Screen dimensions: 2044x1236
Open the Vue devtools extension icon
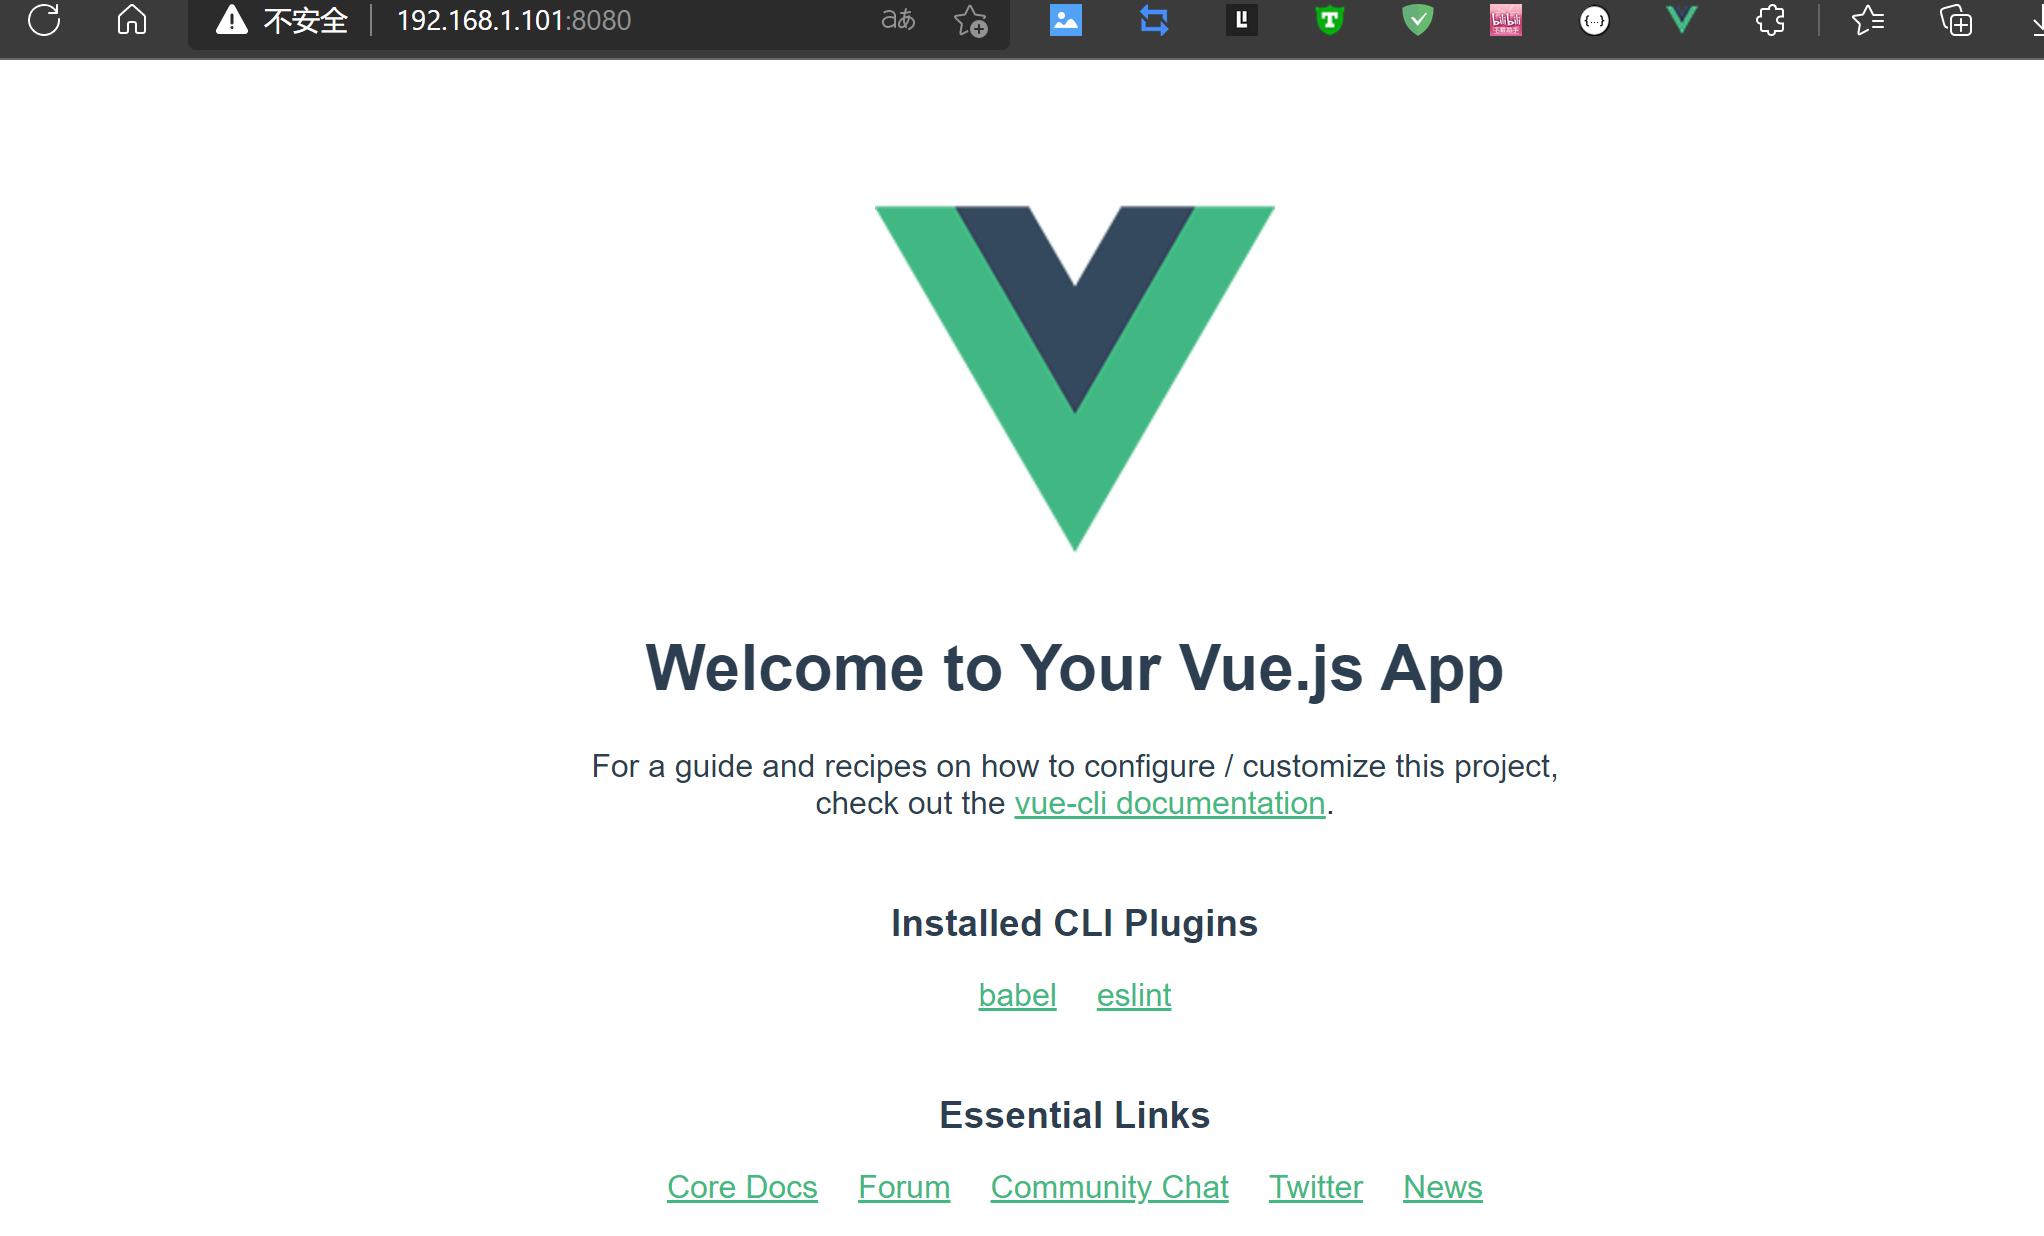1681,20
